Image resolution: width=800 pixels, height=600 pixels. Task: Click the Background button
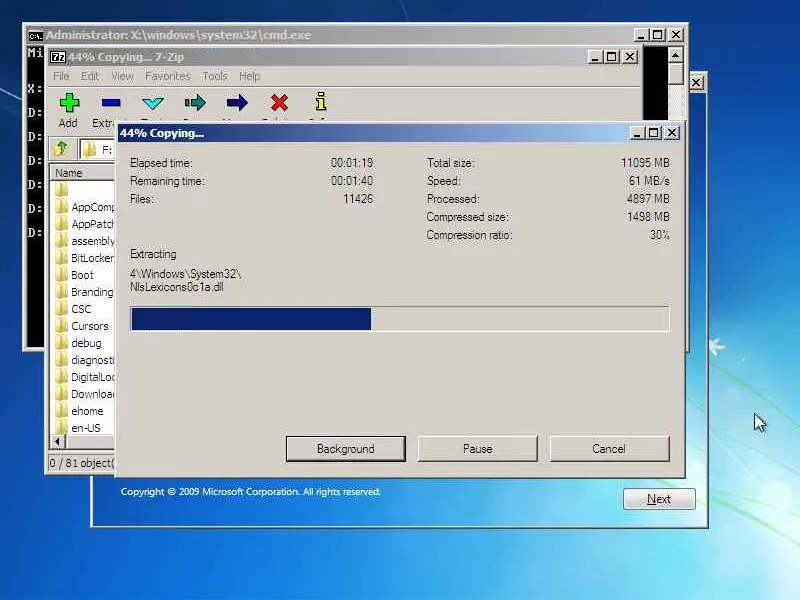click(x=345, y=448)
